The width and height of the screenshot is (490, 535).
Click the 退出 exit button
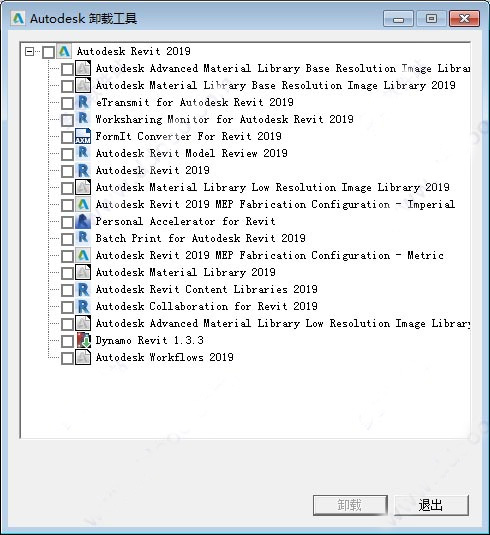pyautogui.click(x=431, y=505)
